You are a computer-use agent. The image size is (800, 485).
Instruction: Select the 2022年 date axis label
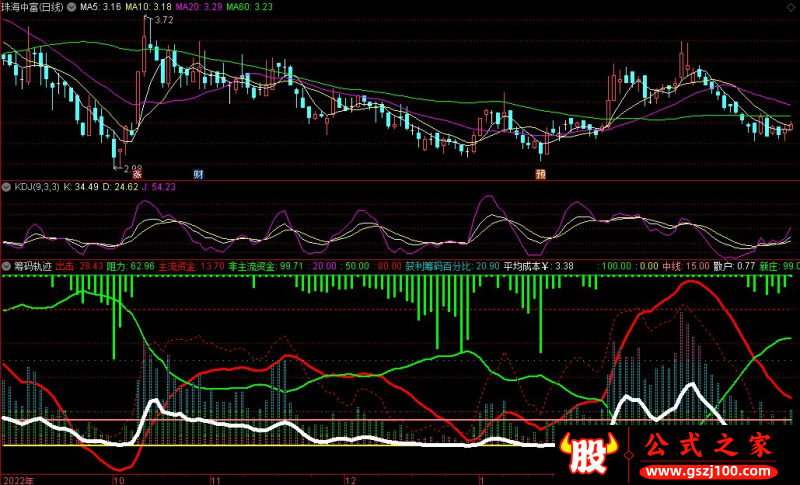point(18,480)
